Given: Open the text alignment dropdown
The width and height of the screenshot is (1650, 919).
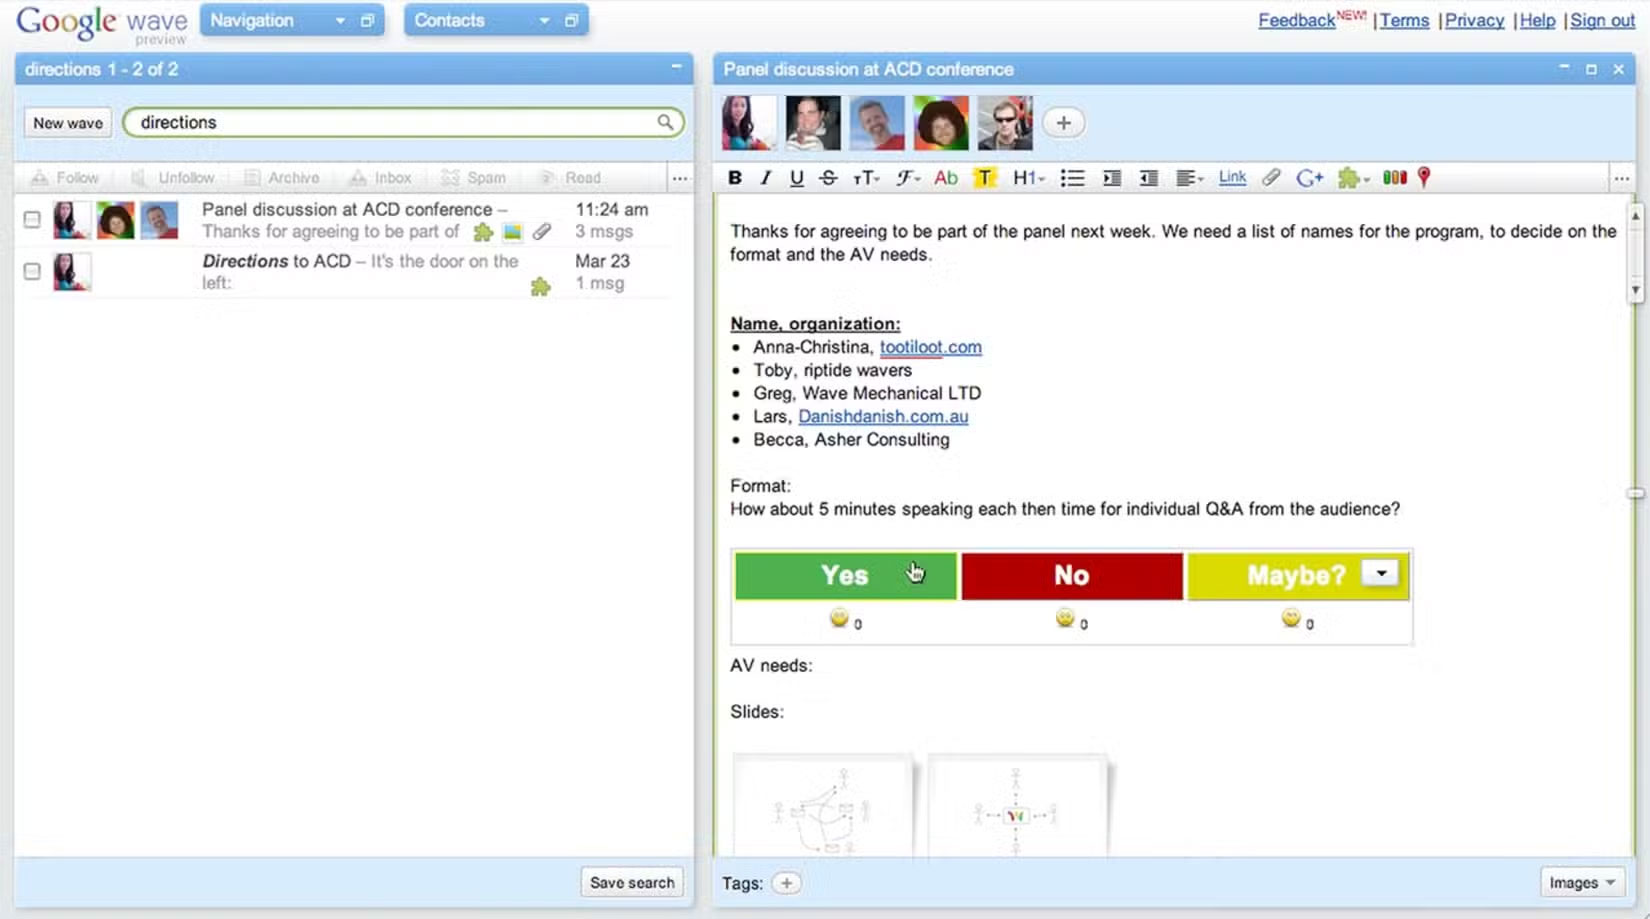Looking at the screenshot, I should (x=1189, y=178).
